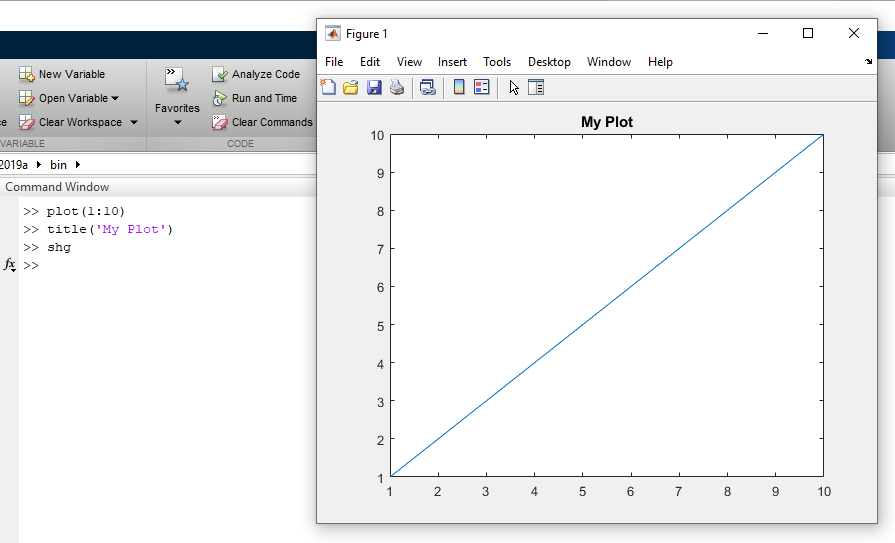Click the Link Plot icon
The image size is (895, 543).
[428, 87]
